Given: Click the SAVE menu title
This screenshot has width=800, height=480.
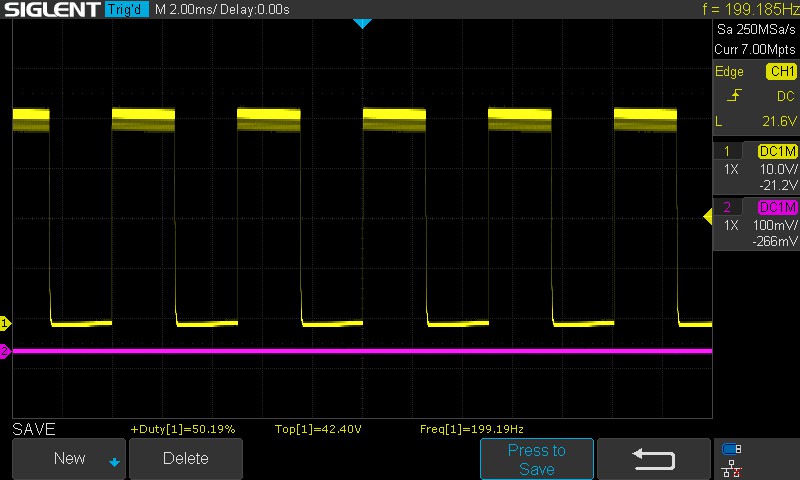Looking at the screenshot, I should pos(34,429).
